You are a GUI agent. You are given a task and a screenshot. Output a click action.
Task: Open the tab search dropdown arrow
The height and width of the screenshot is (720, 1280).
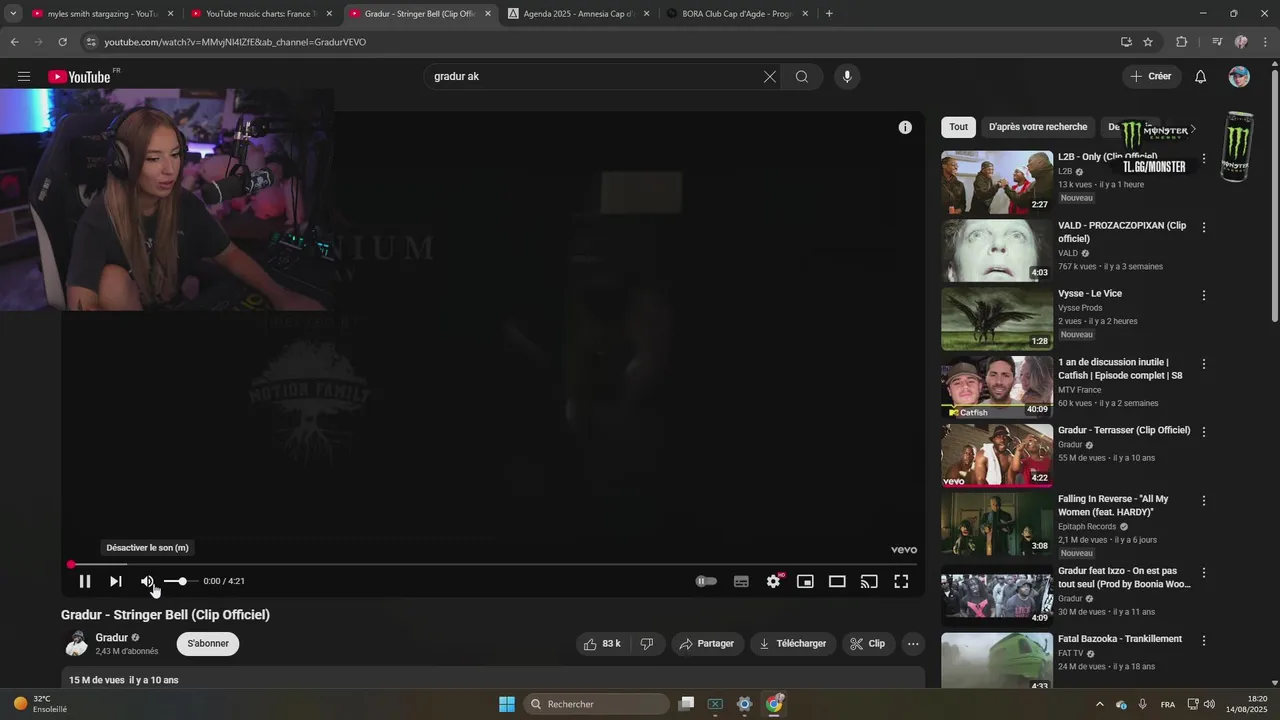(x=12, y=14)
